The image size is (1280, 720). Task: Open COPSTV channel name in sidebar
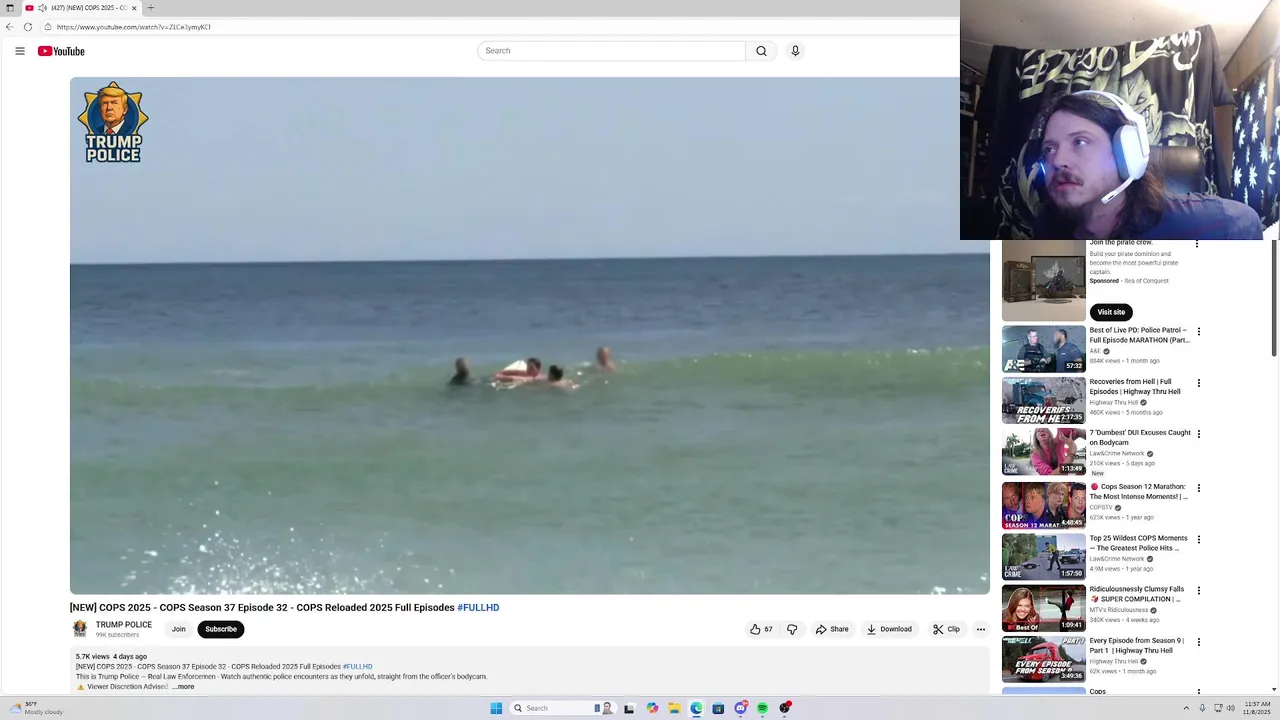coord(1101,508)
